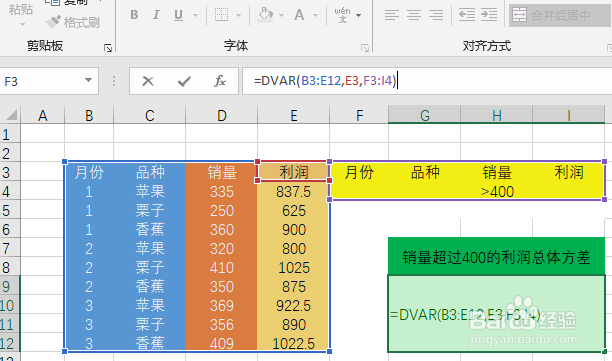This screenshot has width=612, height=361.
Task: Increase indent
Action: (x=489, y=15)
